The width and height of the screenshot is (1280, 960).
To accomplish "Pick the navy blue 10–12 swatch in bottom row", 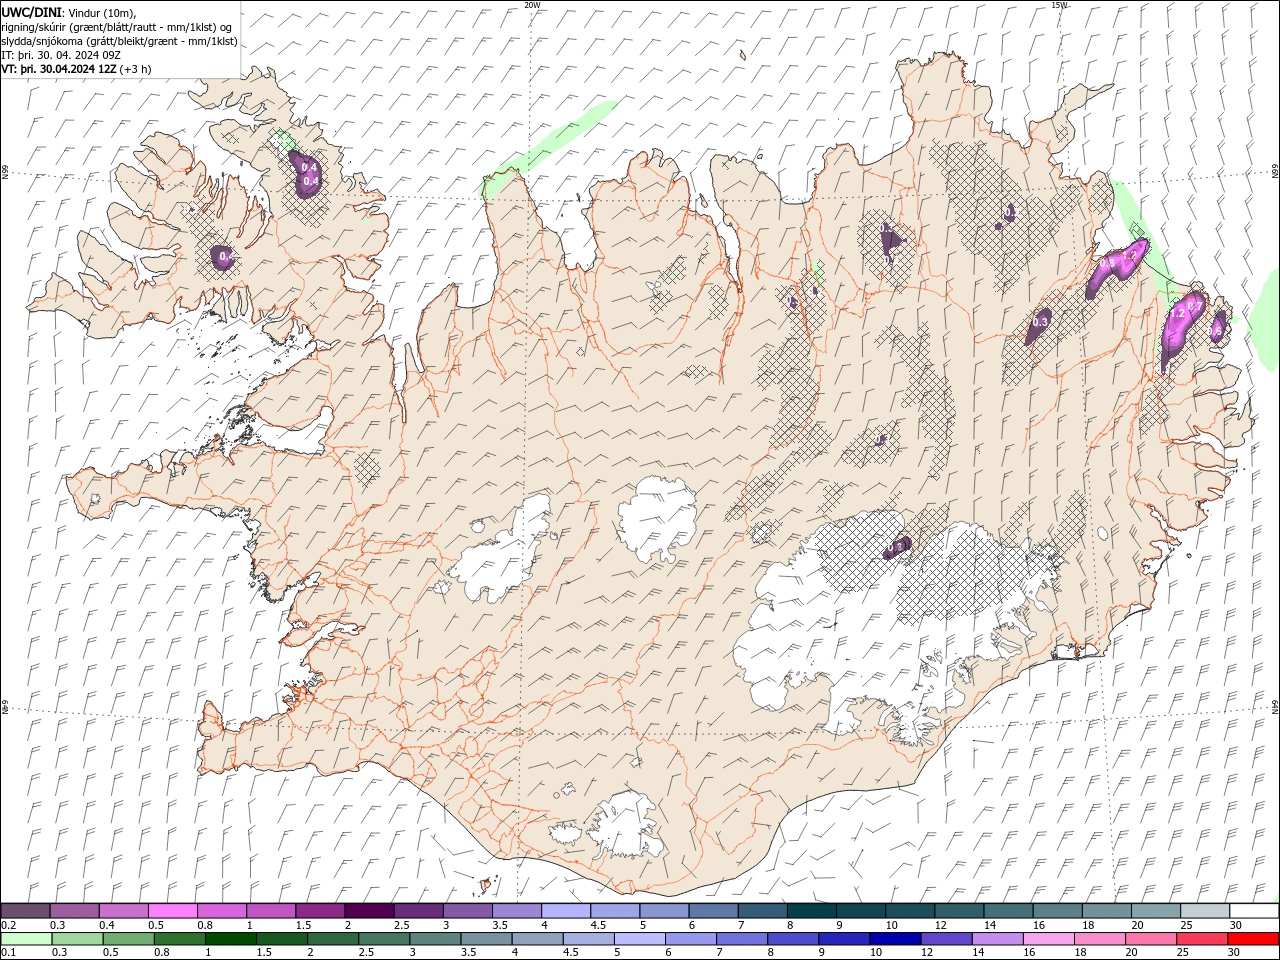I will coord(894,939).
